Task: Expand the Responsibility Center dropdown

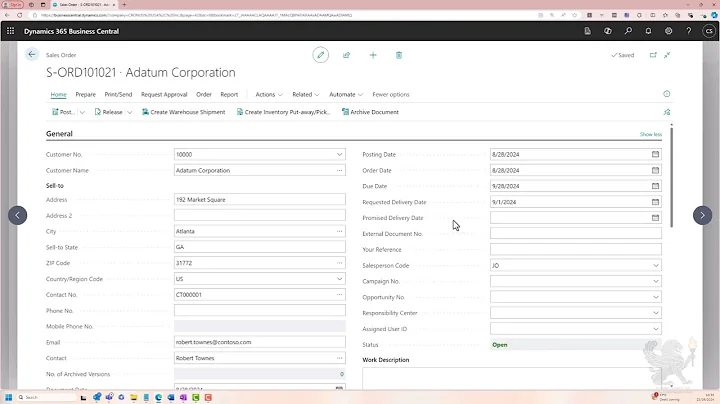Action: point(656,313)
